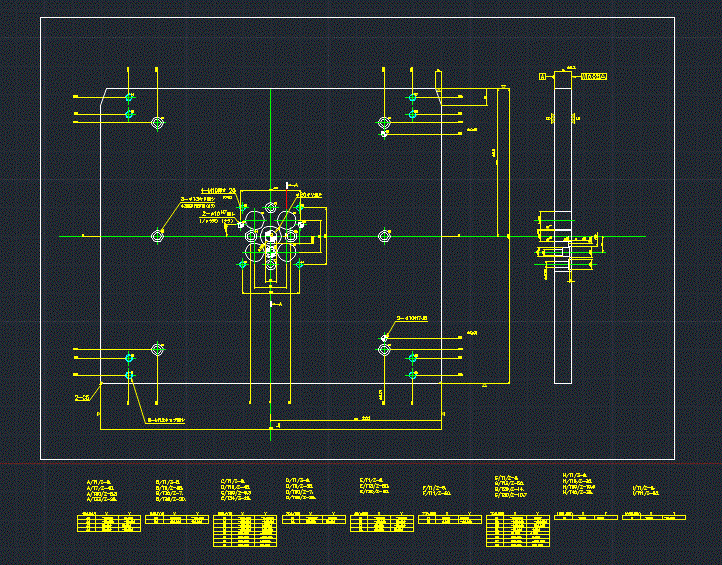Select the bottom-right hole circle on the plate
722x565 pixels.
384,350
